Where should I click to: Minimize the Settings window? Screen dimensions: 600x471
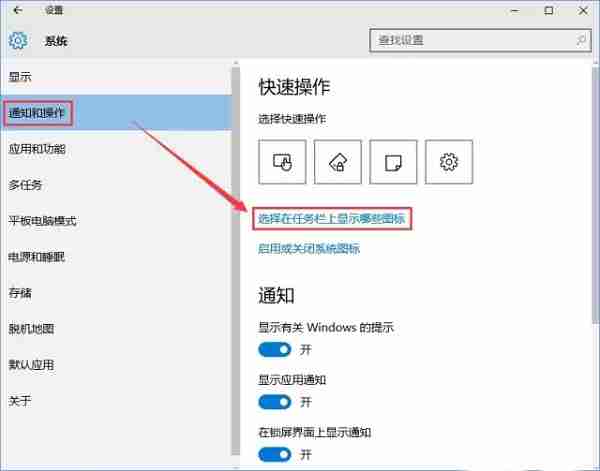(x=515, y=10)
